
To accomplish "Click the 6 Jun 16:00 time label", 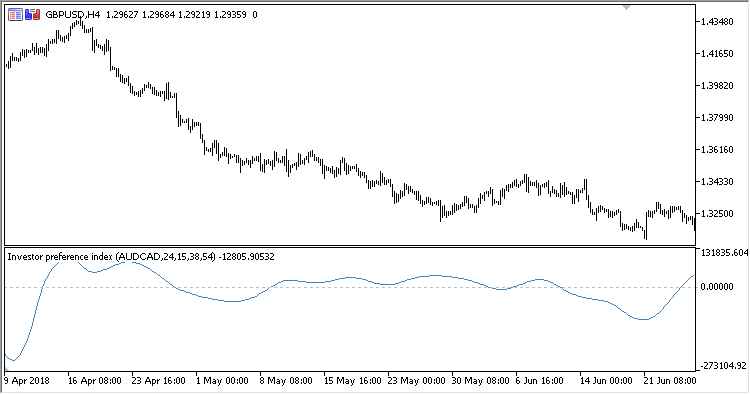I will pos(540,381).
